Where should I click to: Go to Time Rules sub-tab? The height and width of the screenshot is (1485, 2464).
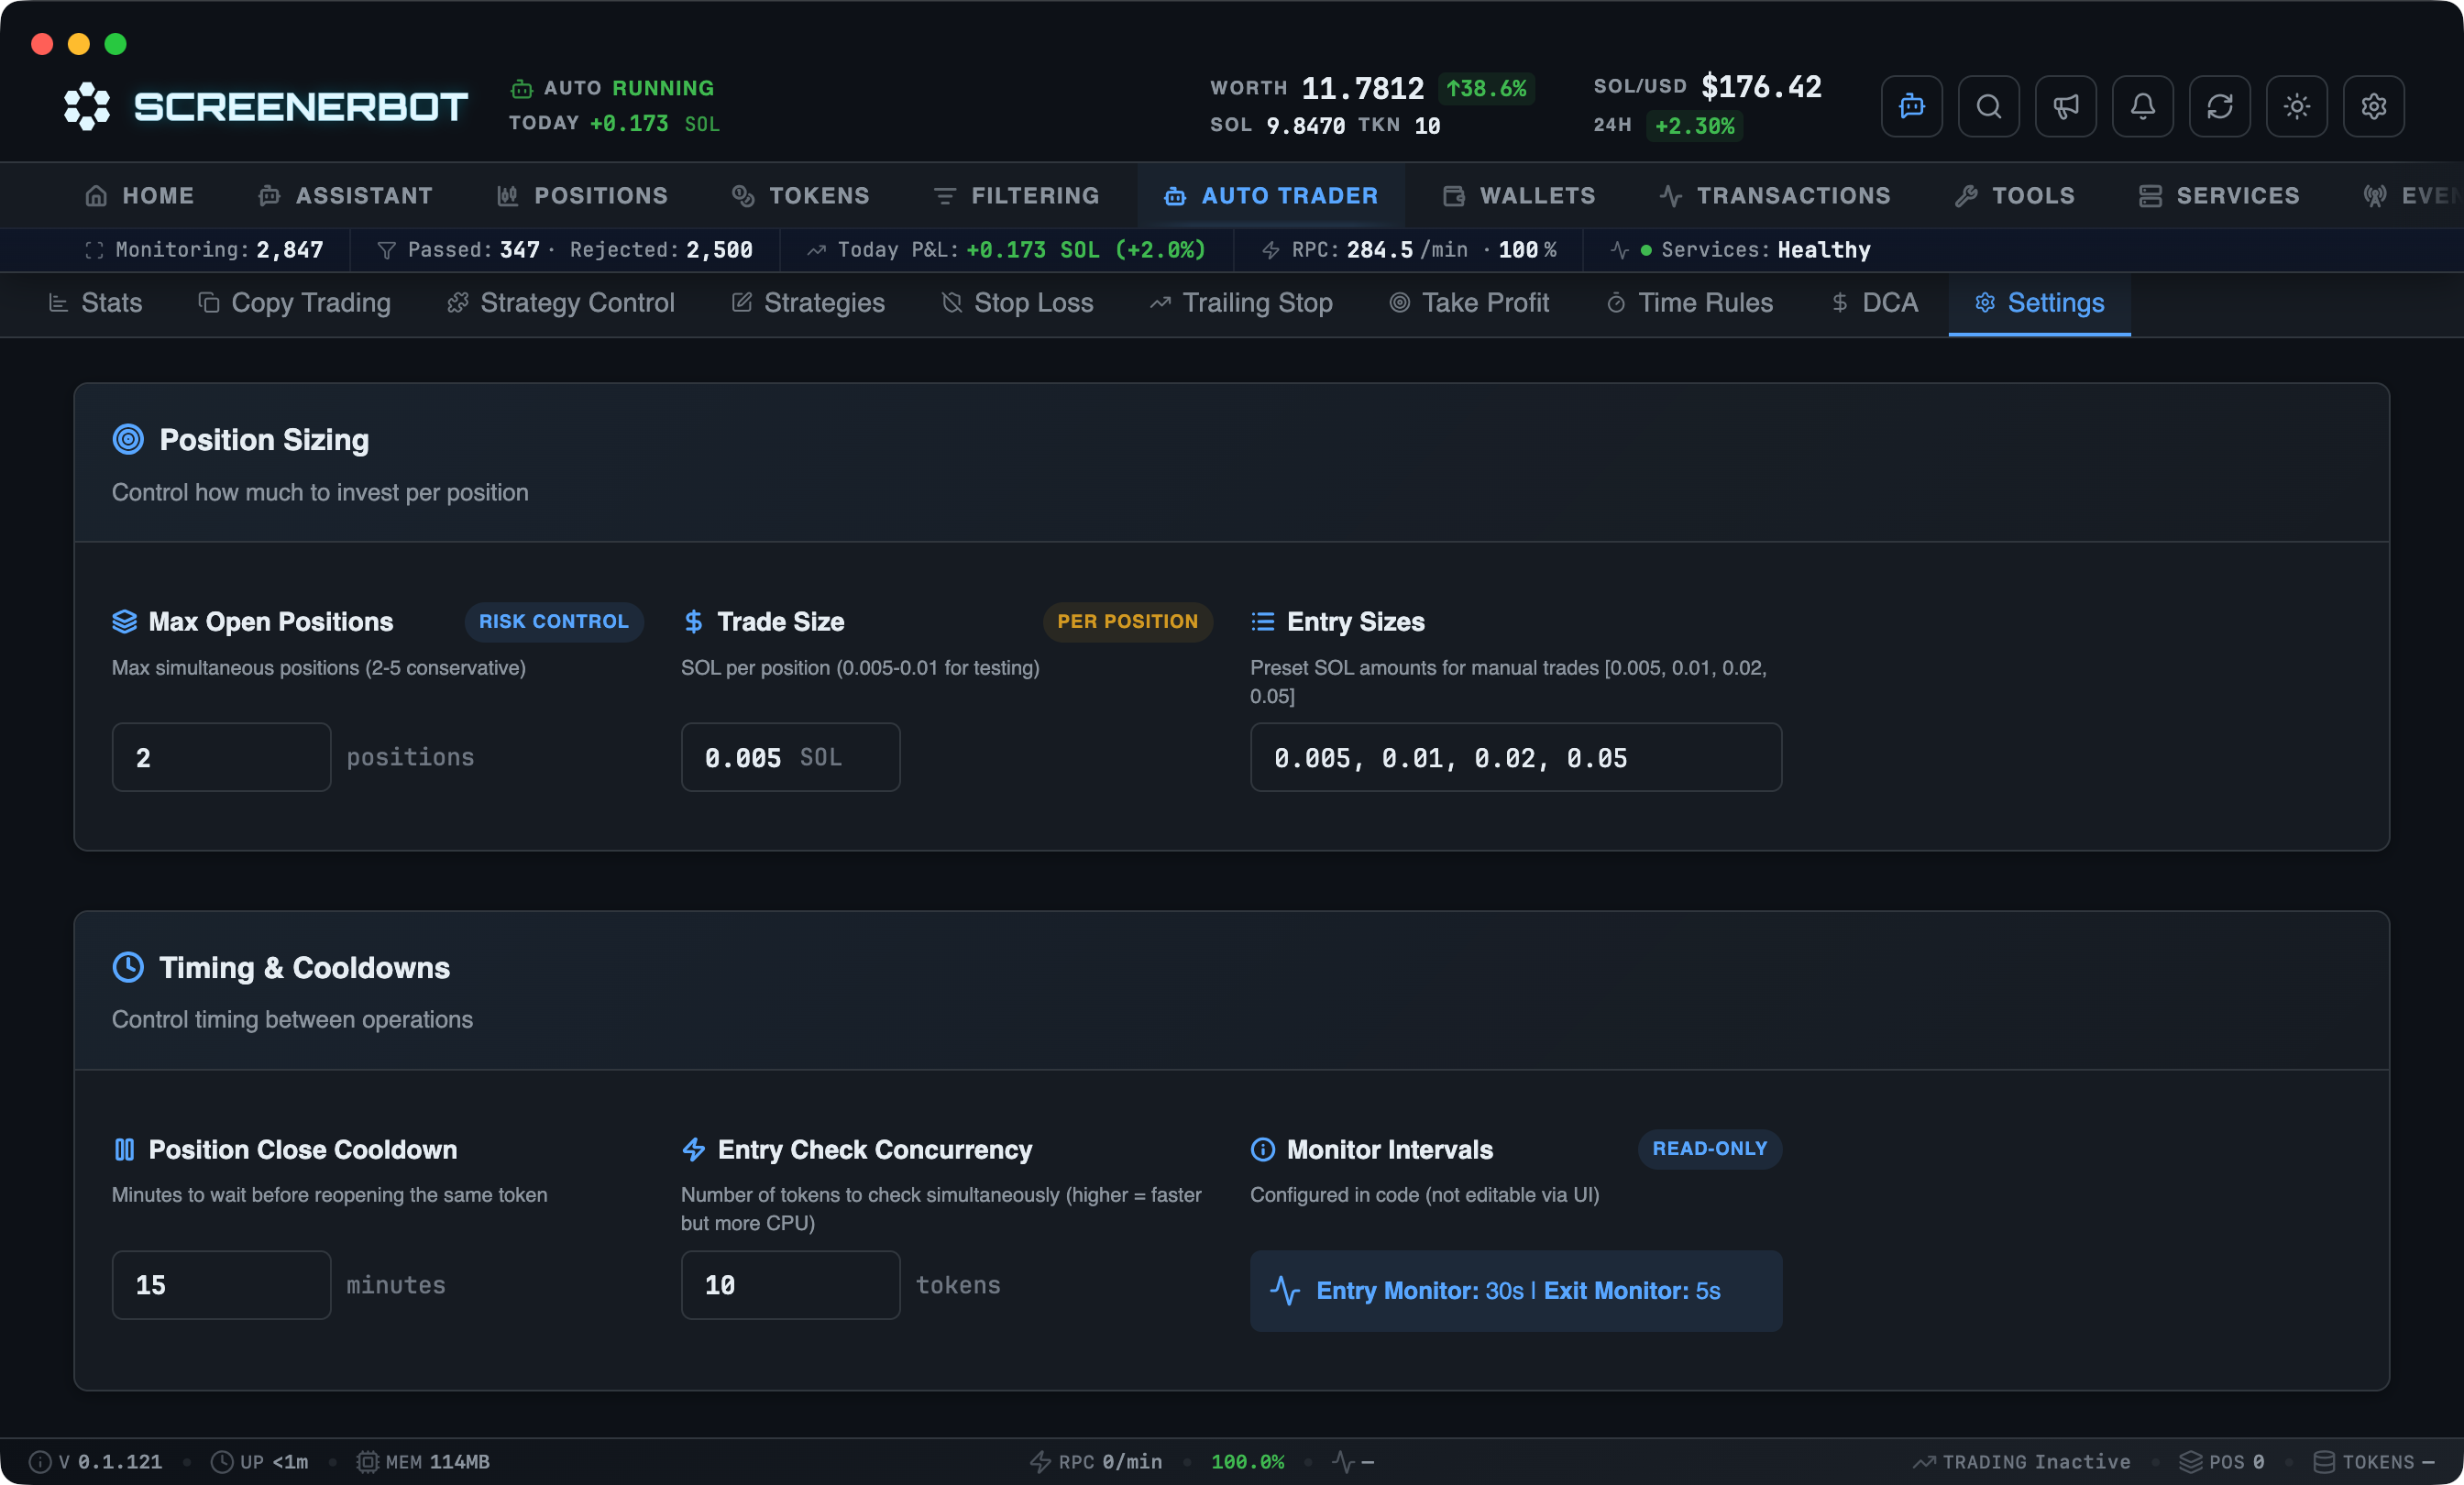1690,303
